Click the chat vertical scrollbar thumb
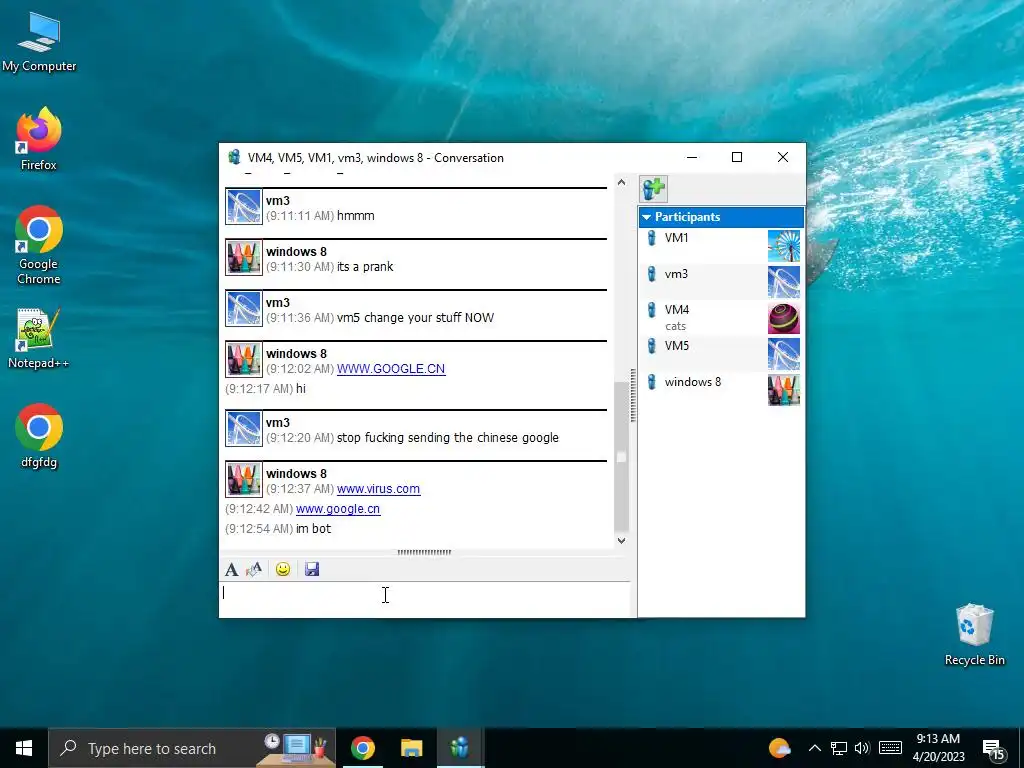The width and height of the screenshot is (1024, 768). [x=621, y=456]
